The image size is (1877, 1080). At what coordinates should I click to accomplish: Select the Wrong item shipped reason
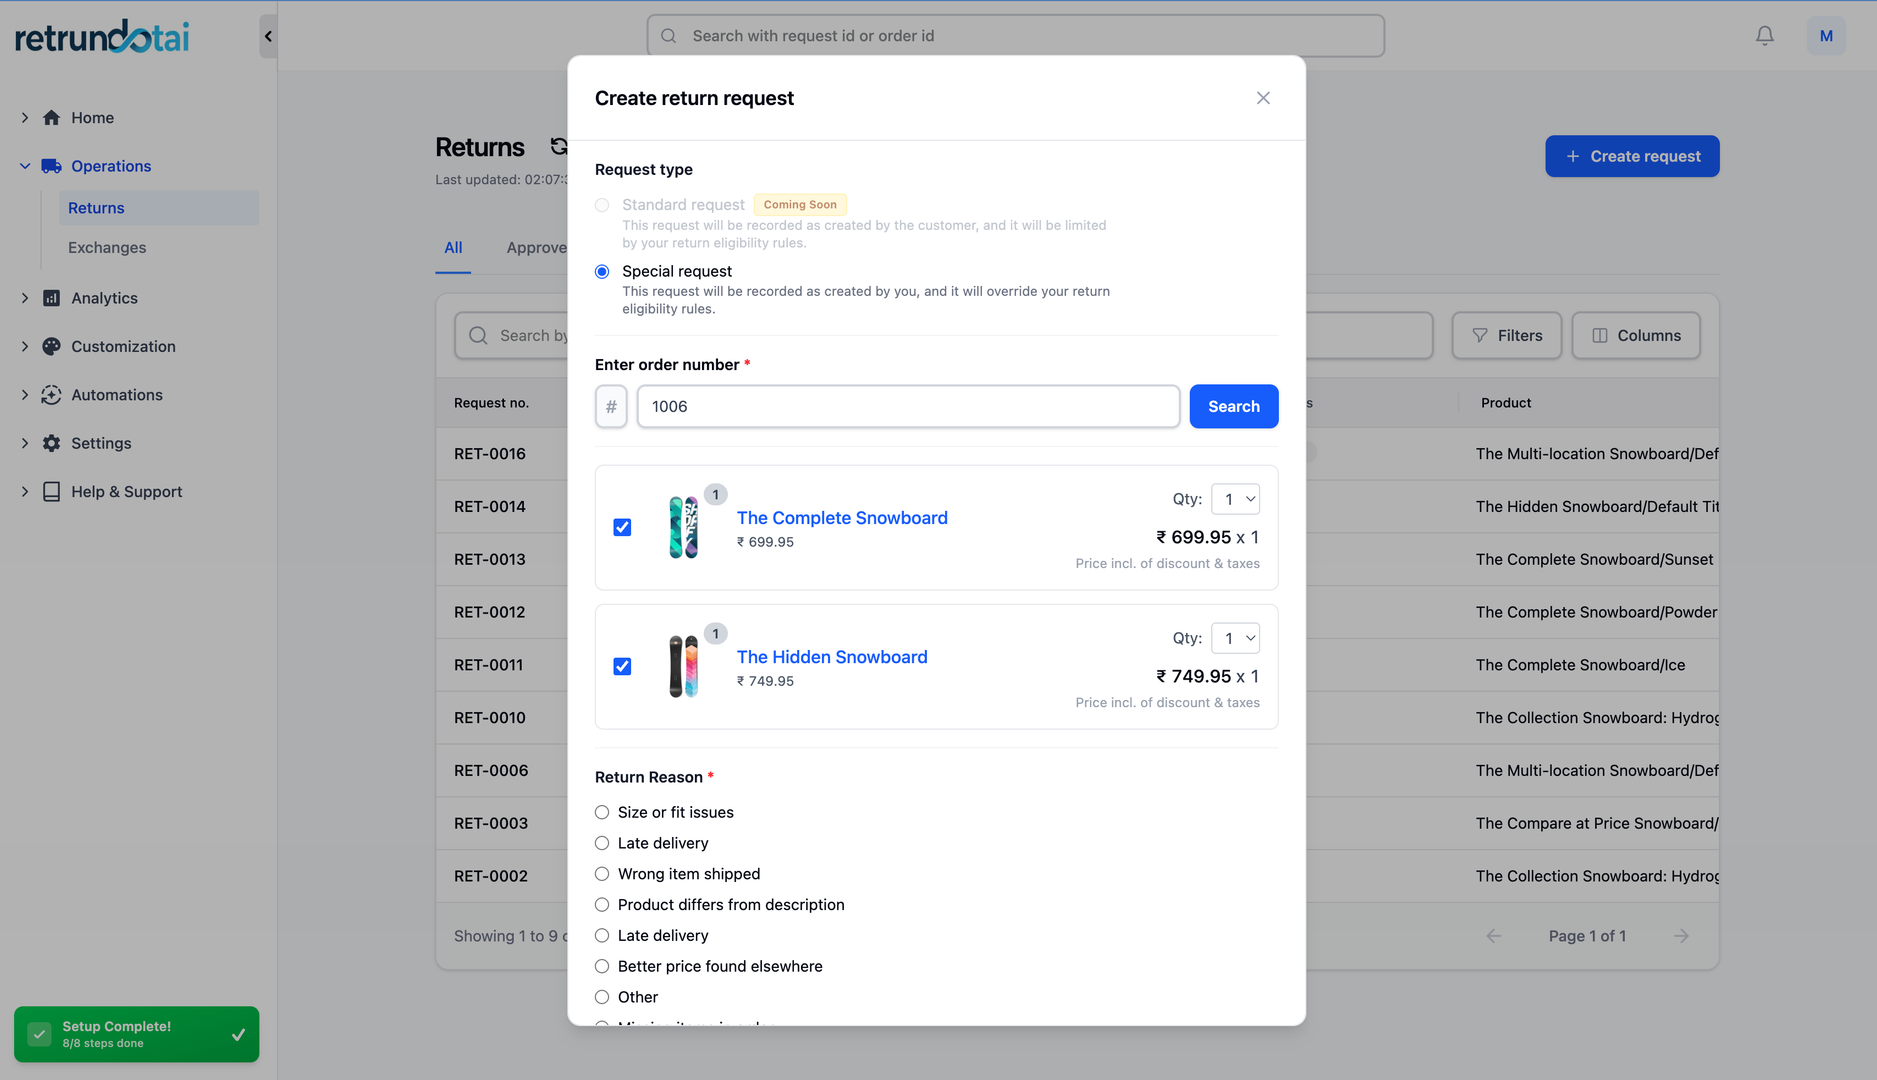click(602, 873)
